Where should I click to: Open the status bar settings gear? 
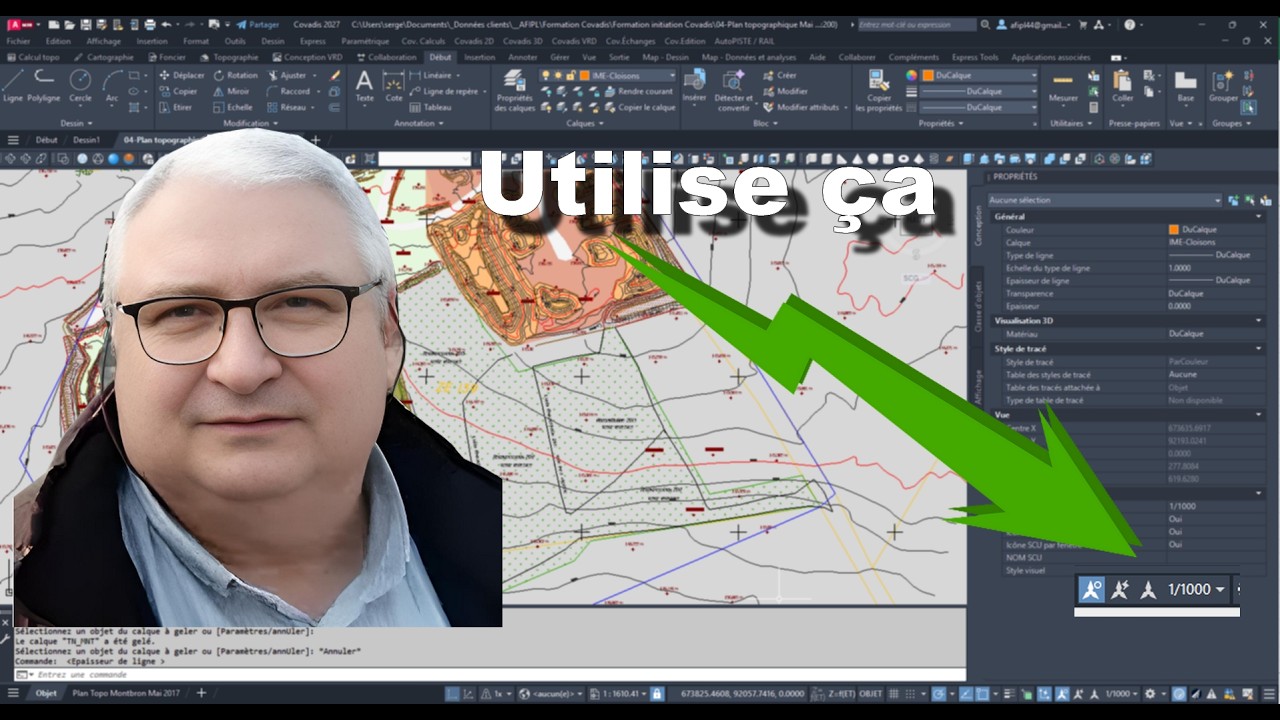coord(1150,693)
